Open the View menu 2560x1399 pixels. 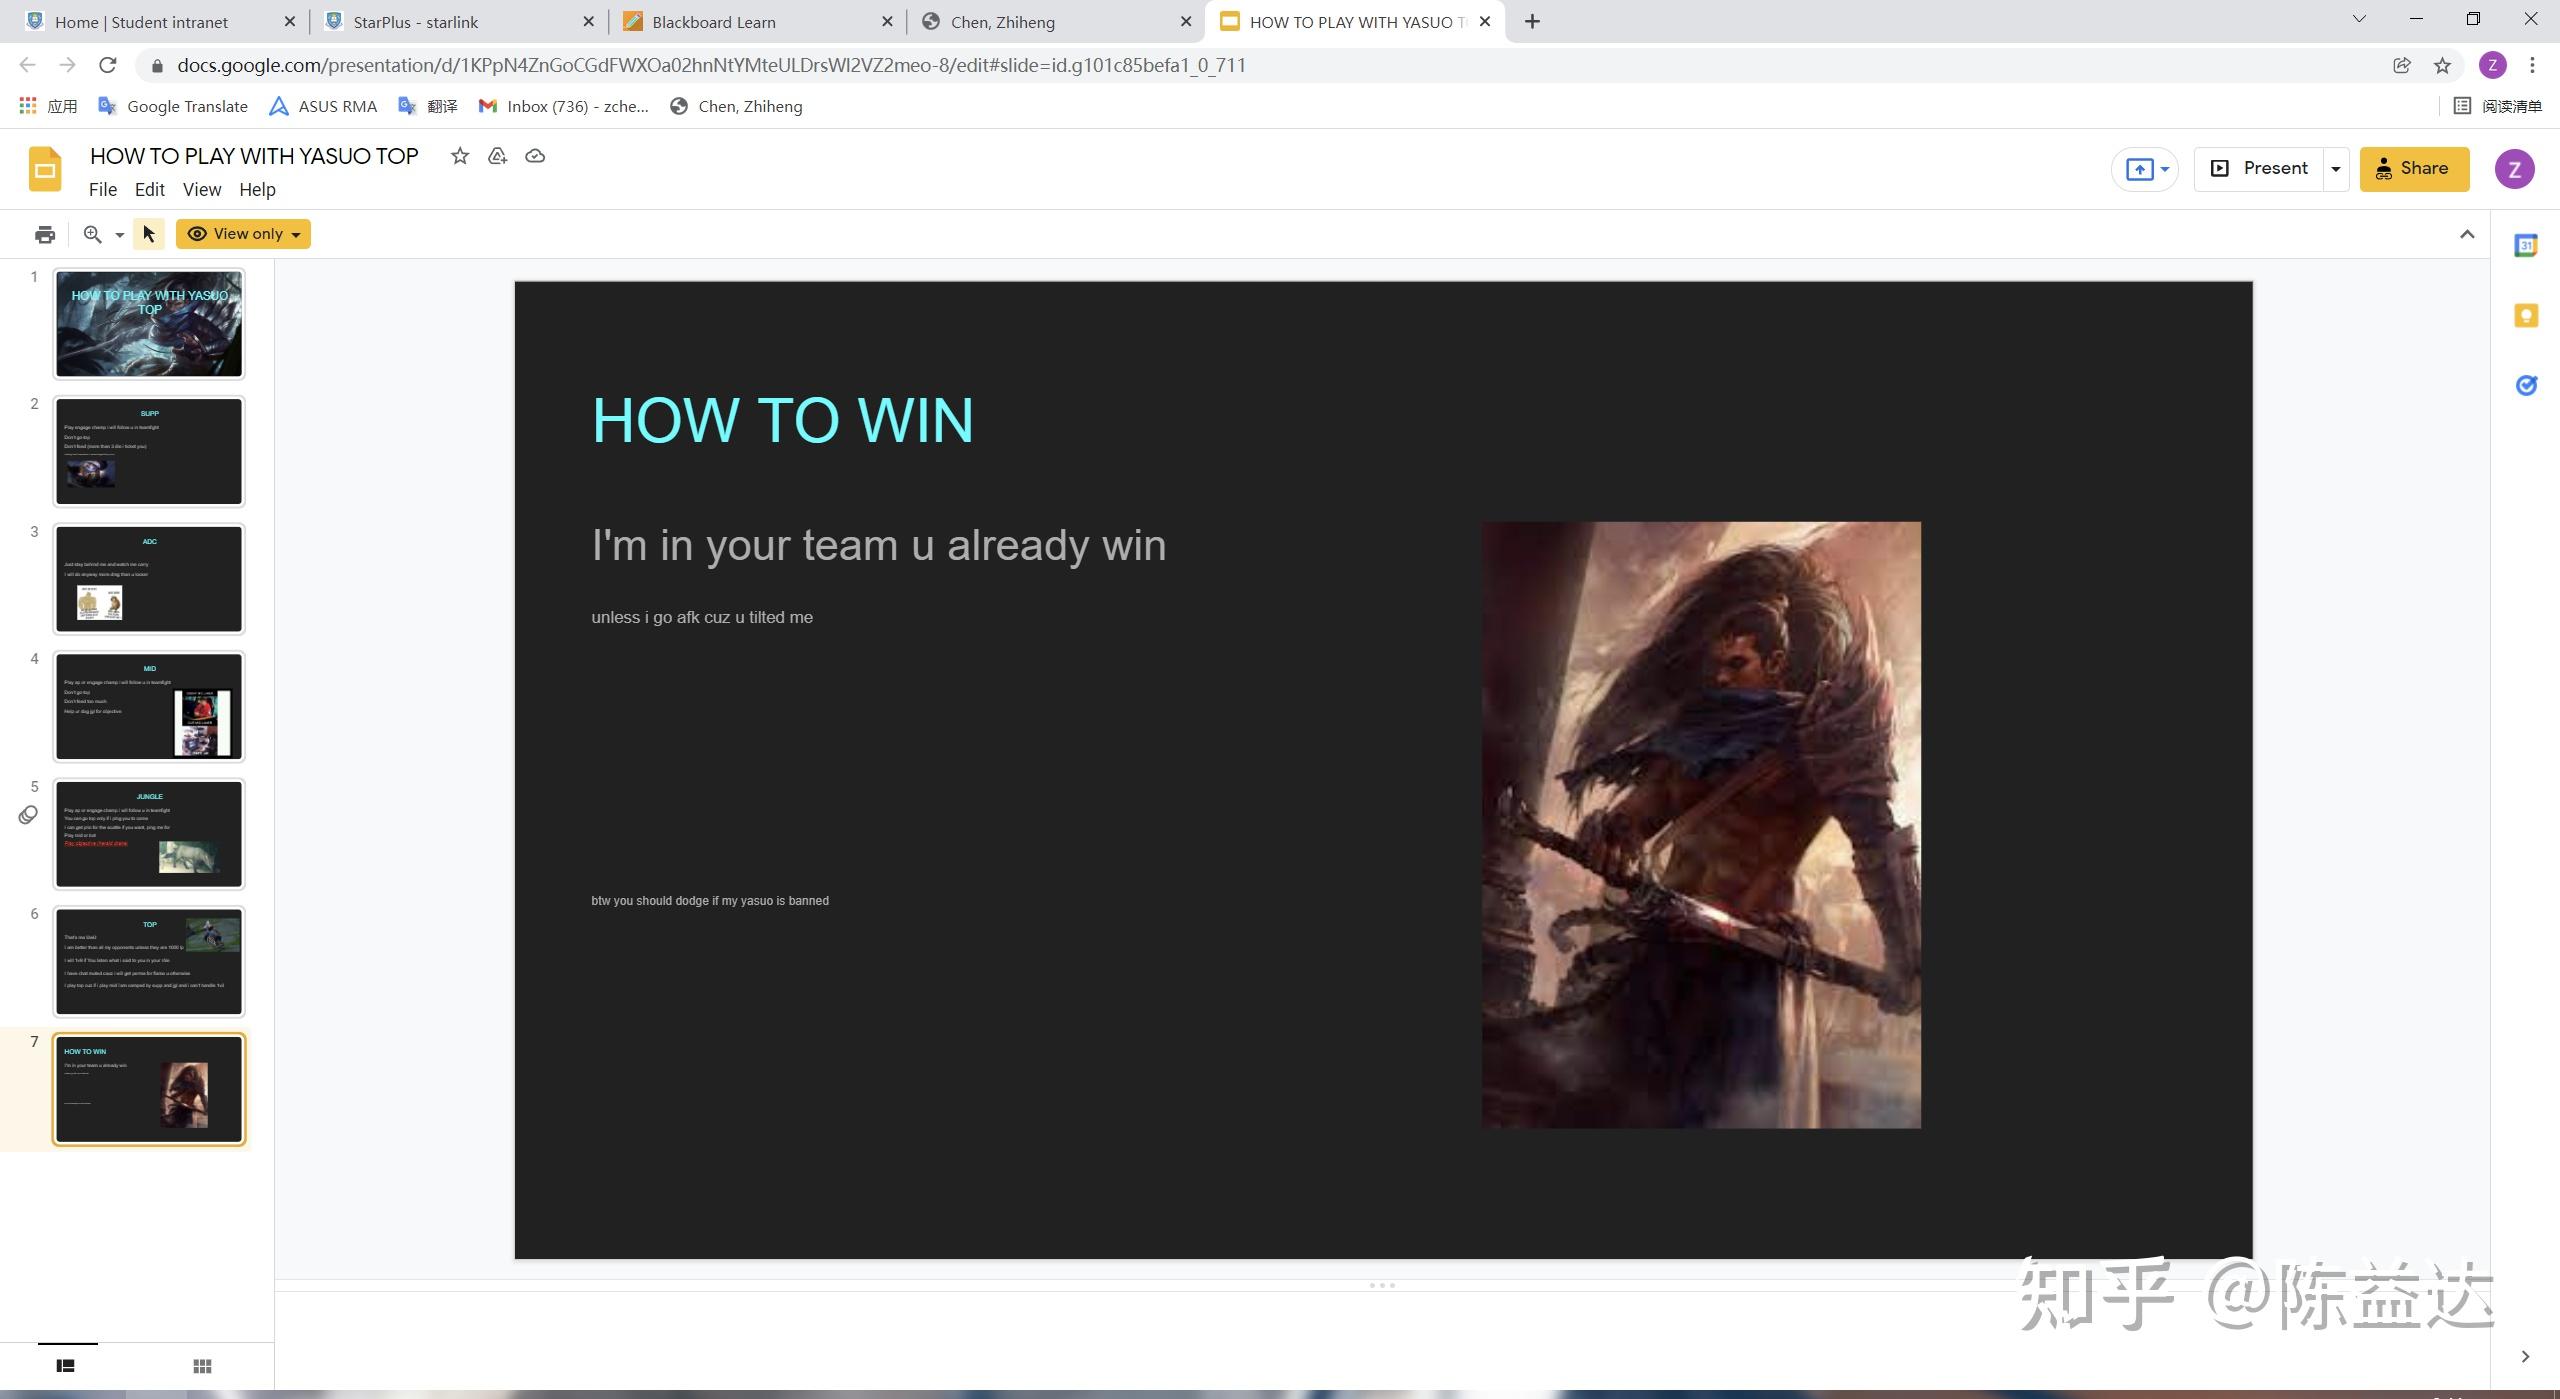pyautogui.click(x=201, y=190)
